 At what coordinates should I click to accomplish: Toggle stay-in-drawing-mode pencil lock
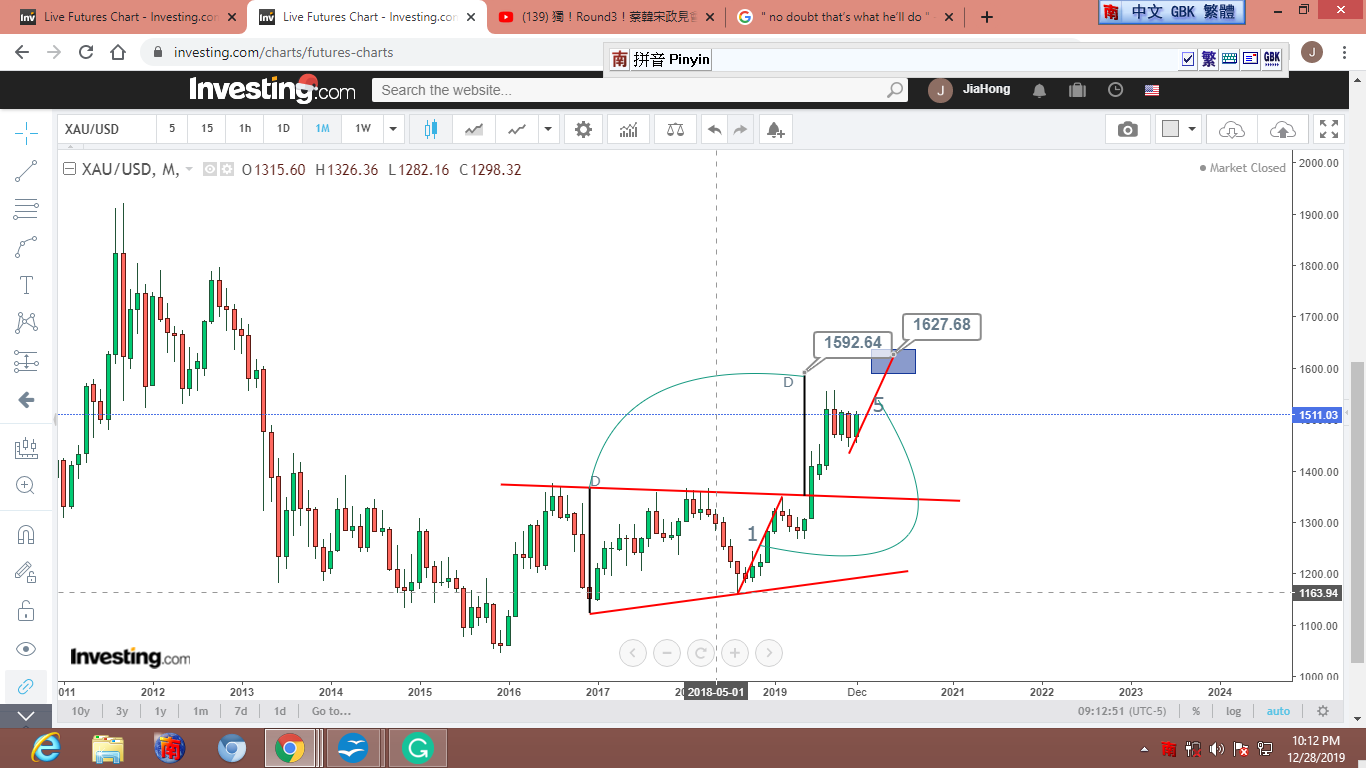coord(26,572)
